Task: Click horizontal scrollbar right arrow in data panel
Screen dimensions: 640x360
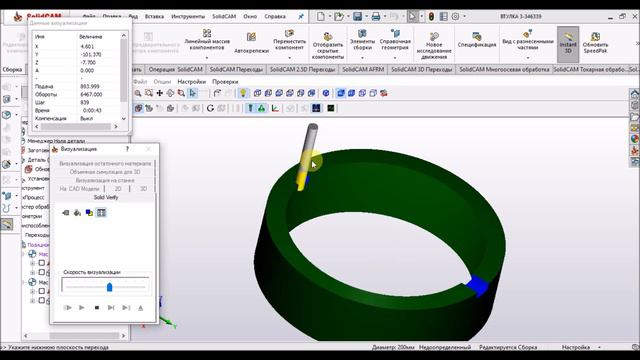Action: click(x=116, y=127)
